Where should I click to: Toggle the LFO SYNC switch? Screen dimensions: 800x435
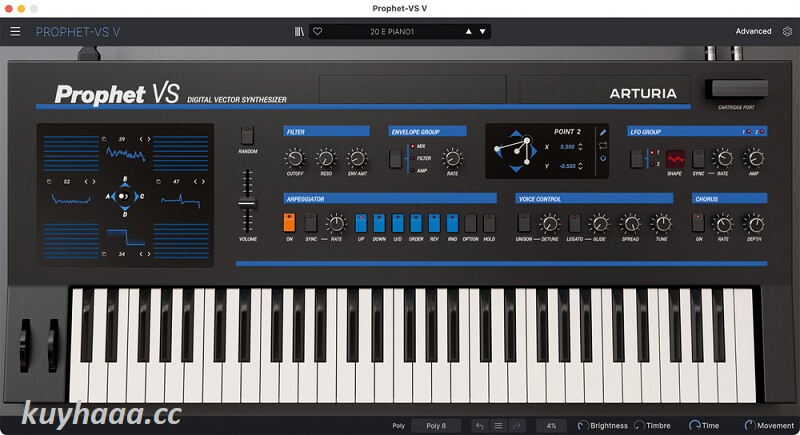pyautogui.click(x=698, y=159)
